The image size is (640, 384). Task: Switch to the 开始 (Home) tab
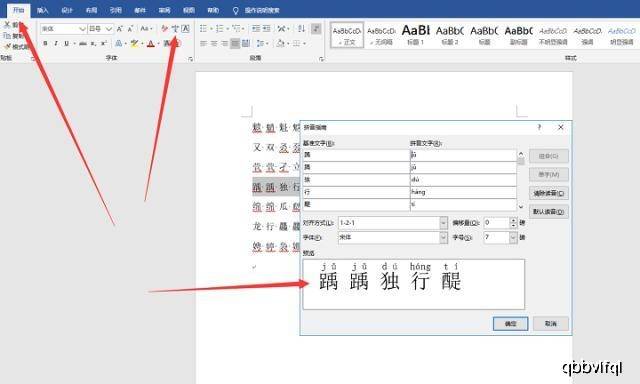[18, 10]
